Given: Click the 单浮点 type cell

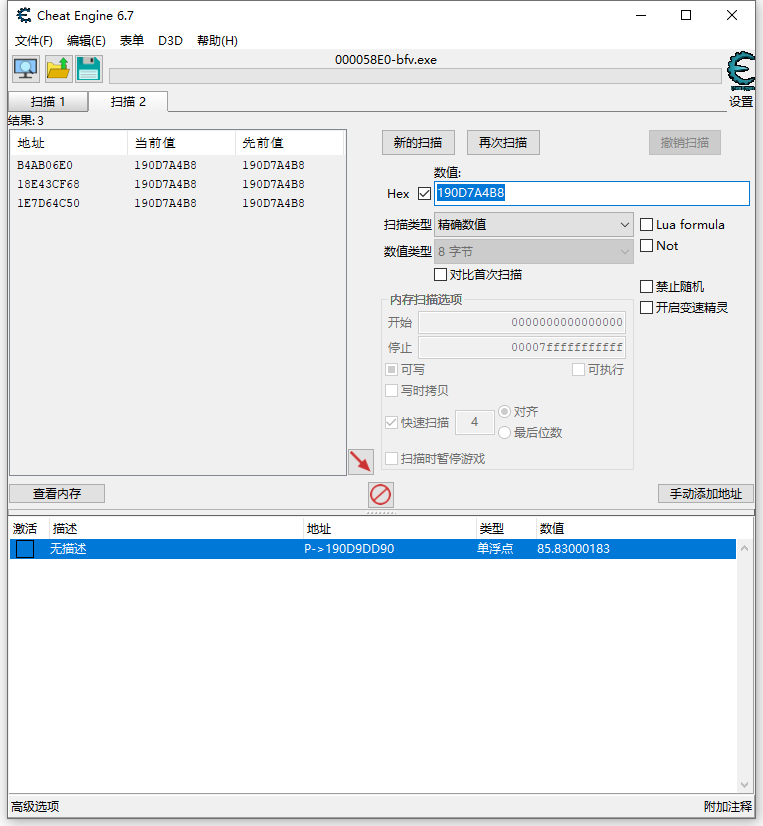Looking at the screenshot, I should pyautogui.click(x=495, y=549).
